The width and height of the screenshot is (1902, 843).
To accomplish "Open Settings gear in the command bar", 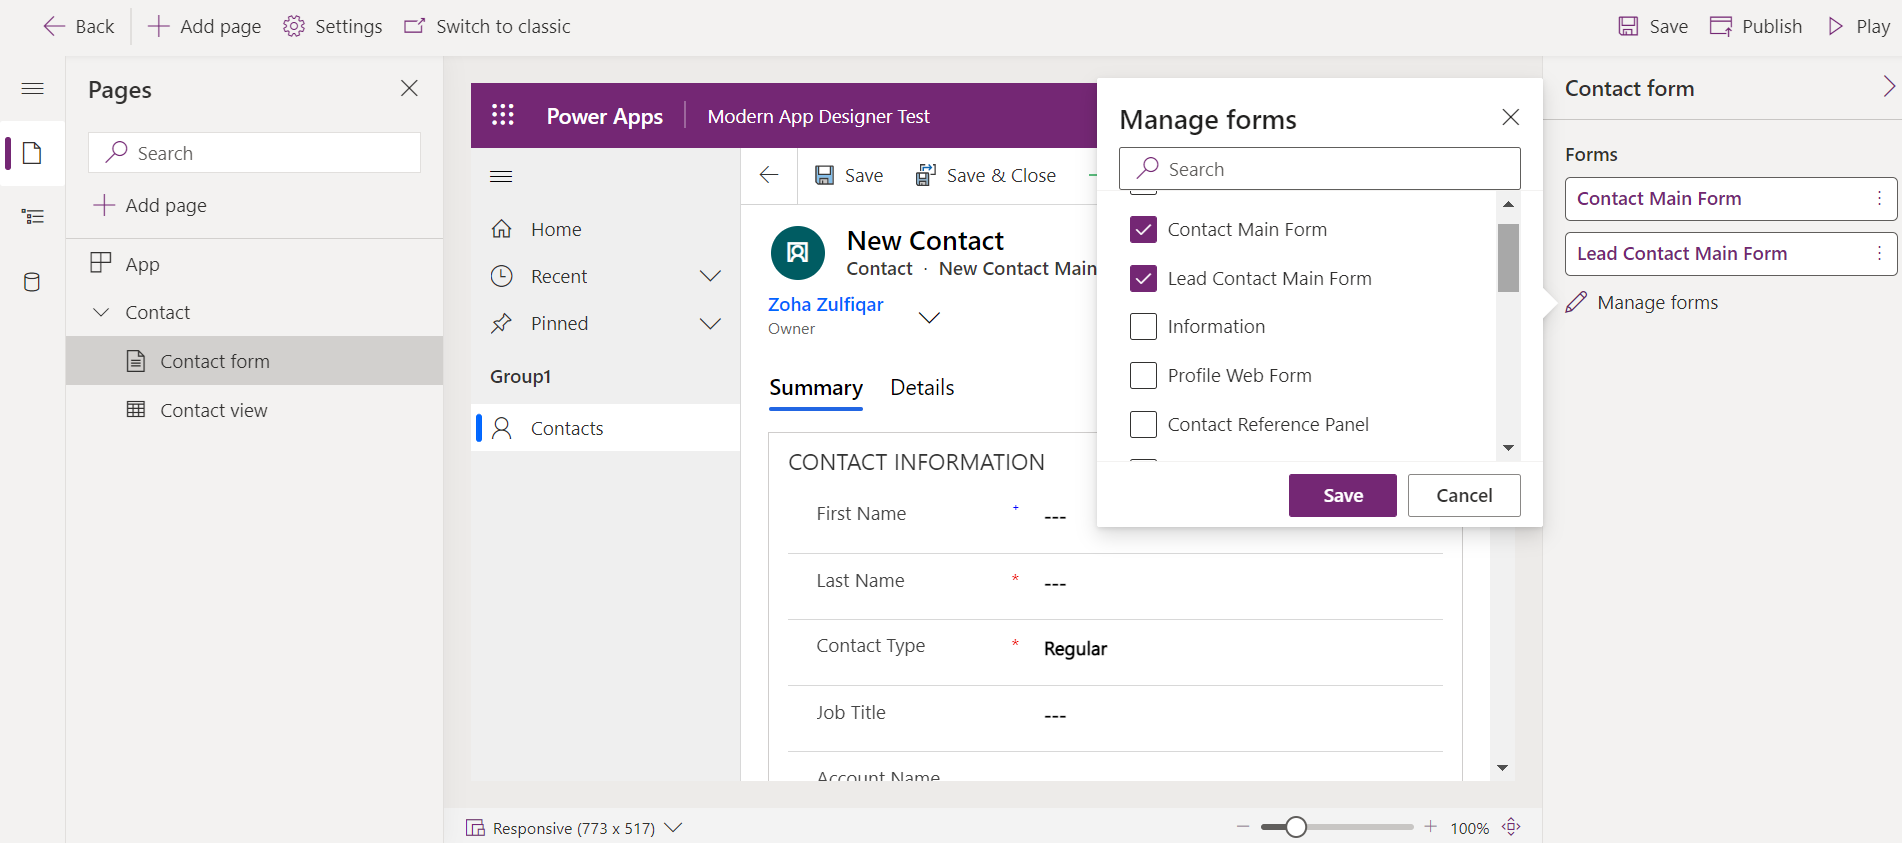I will [x=332, y=26].
